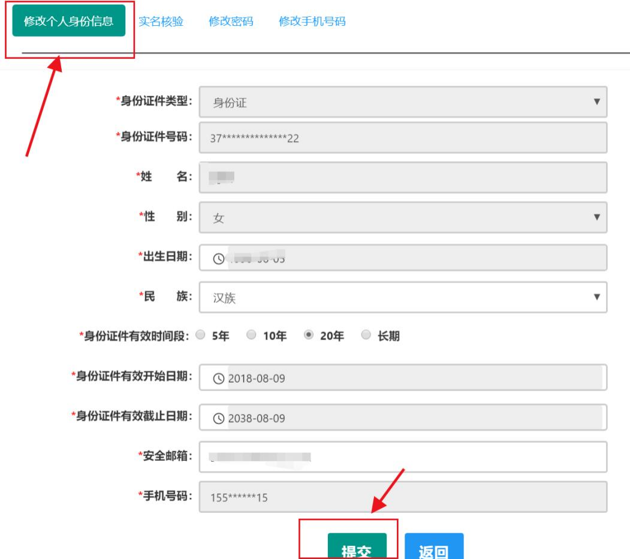Go to the 修改密码 tab
This screenshot has height=559, width=630.
pos(231,21)
